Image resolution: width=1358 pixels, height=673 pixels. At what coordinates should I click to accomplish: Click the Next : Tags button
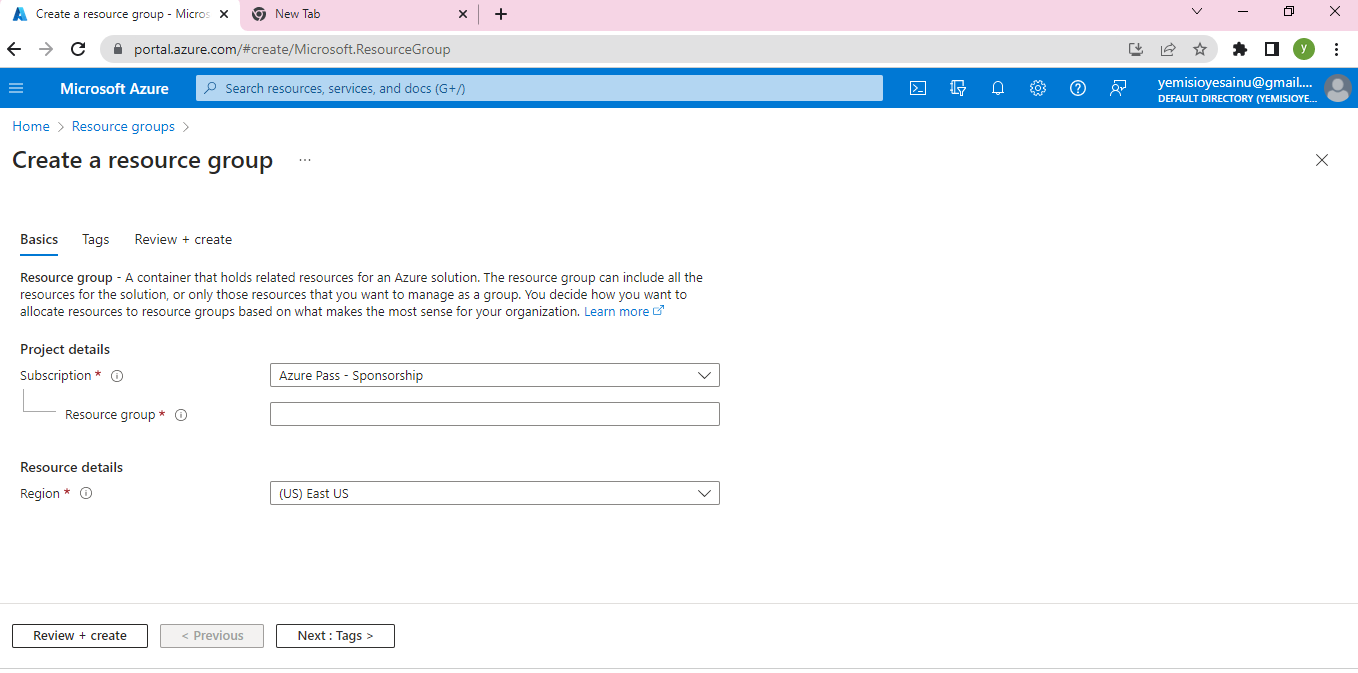pos(335,636)
